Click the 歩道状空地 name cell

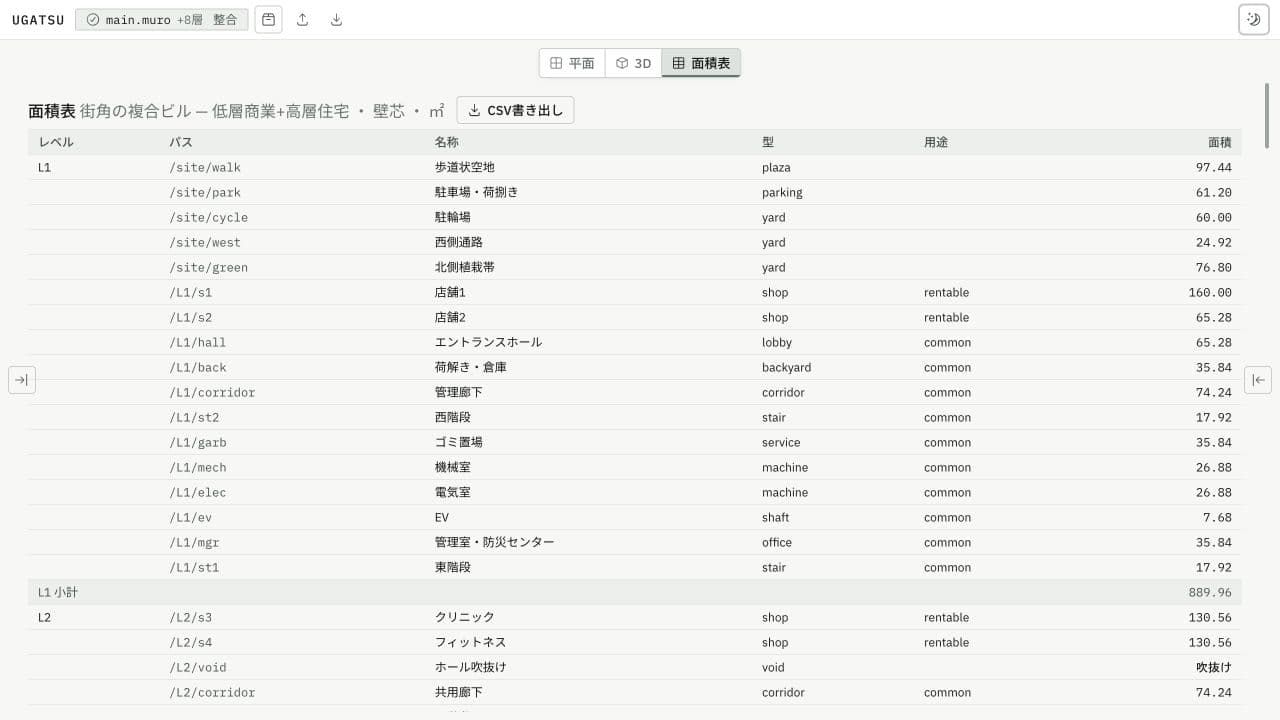[464, 167]
